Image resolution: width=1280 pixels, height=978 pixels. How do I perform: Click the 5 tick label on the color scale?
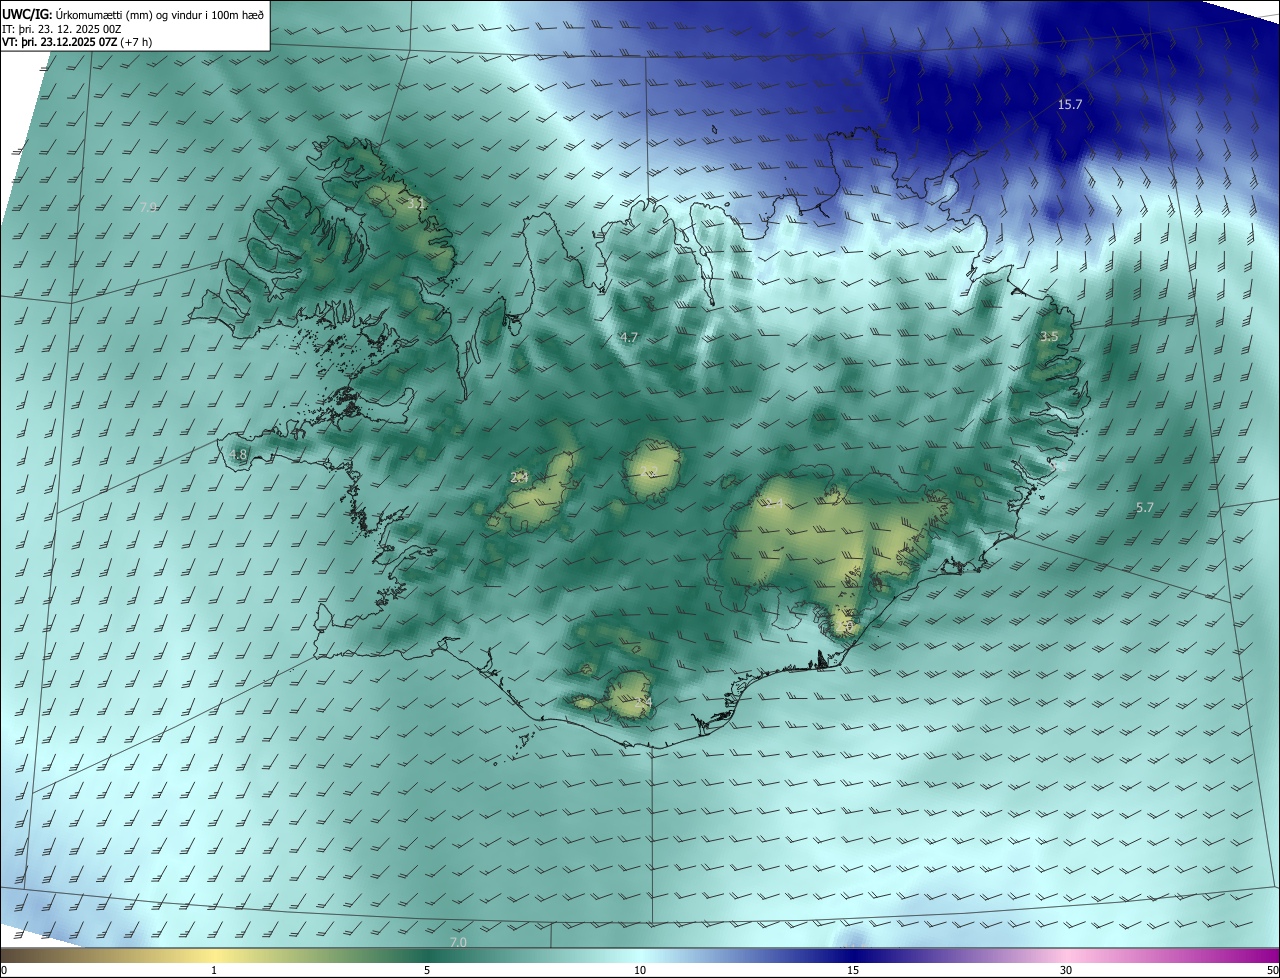click(x=427, y=970)
